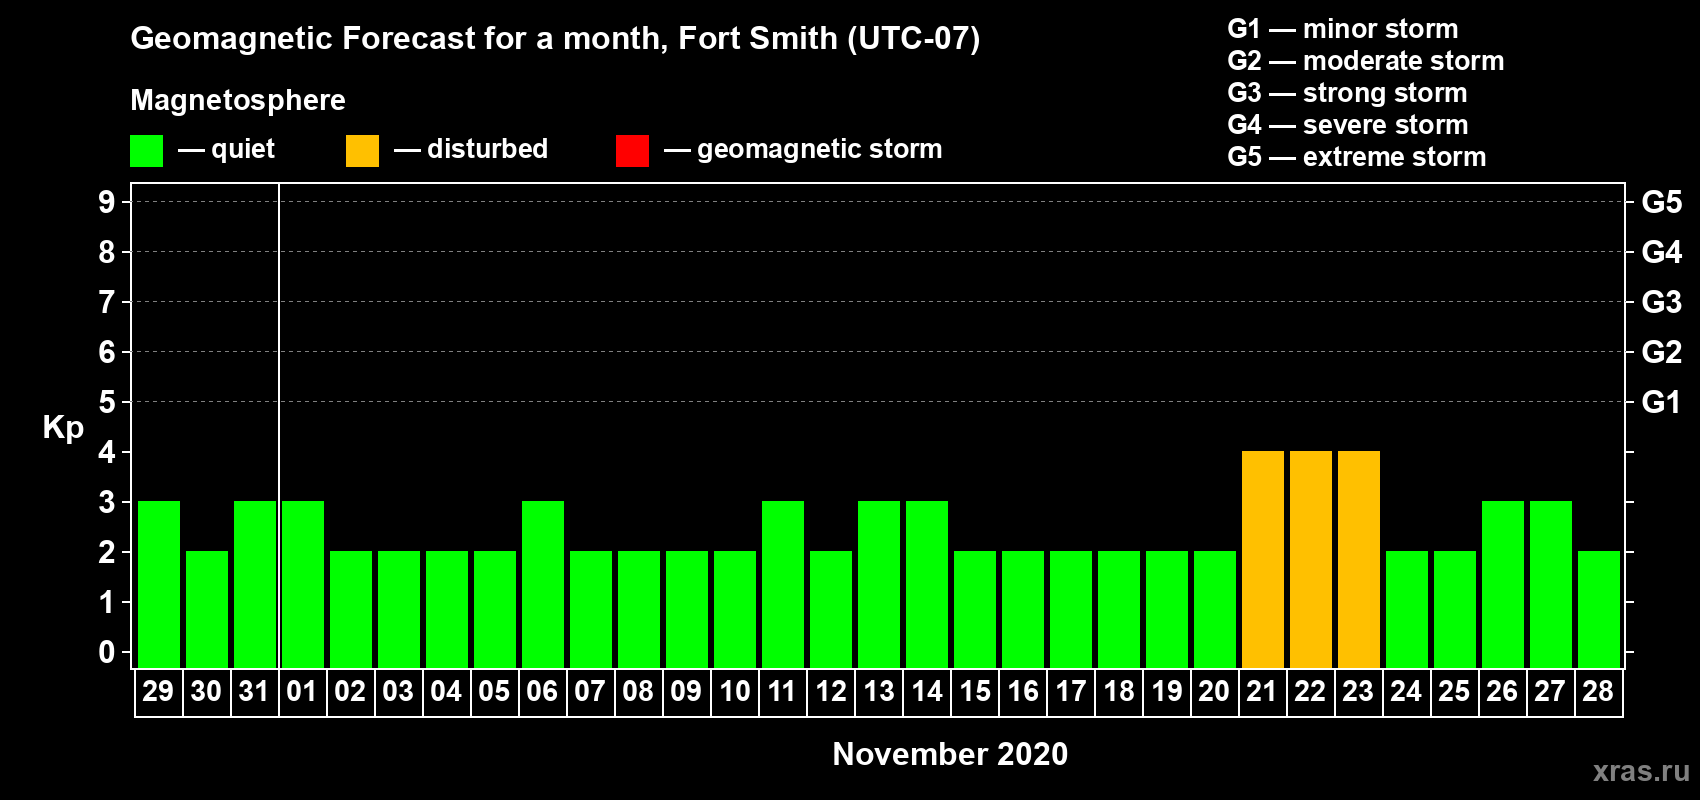
Task: Select the orange bar for day 23
Action: (x=1358, y=559)
